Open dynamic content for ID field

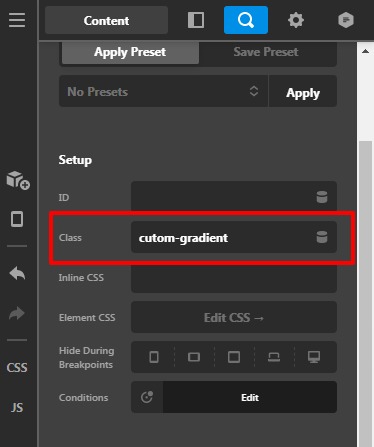click(322, 197)
